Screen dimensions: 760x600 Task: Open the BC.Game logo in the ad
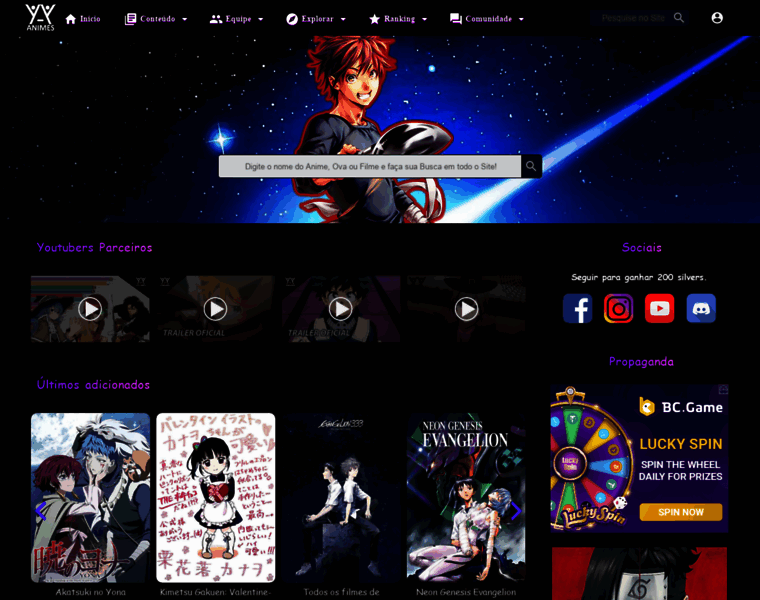pyautogui.click(x=681, y=407)
